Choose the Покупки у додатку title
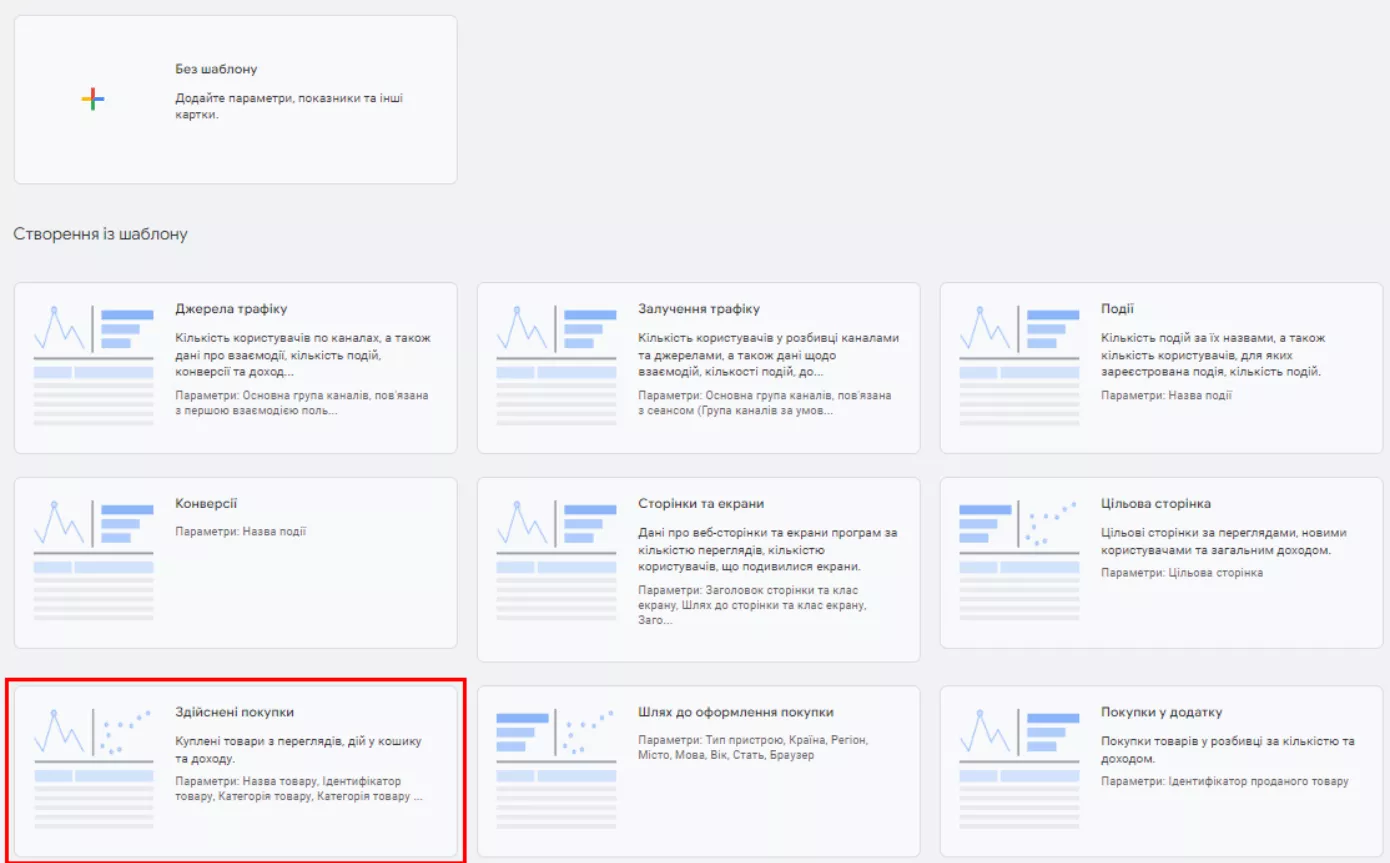This screenshot has height=863, width=1390. (x=1161, y=712)
